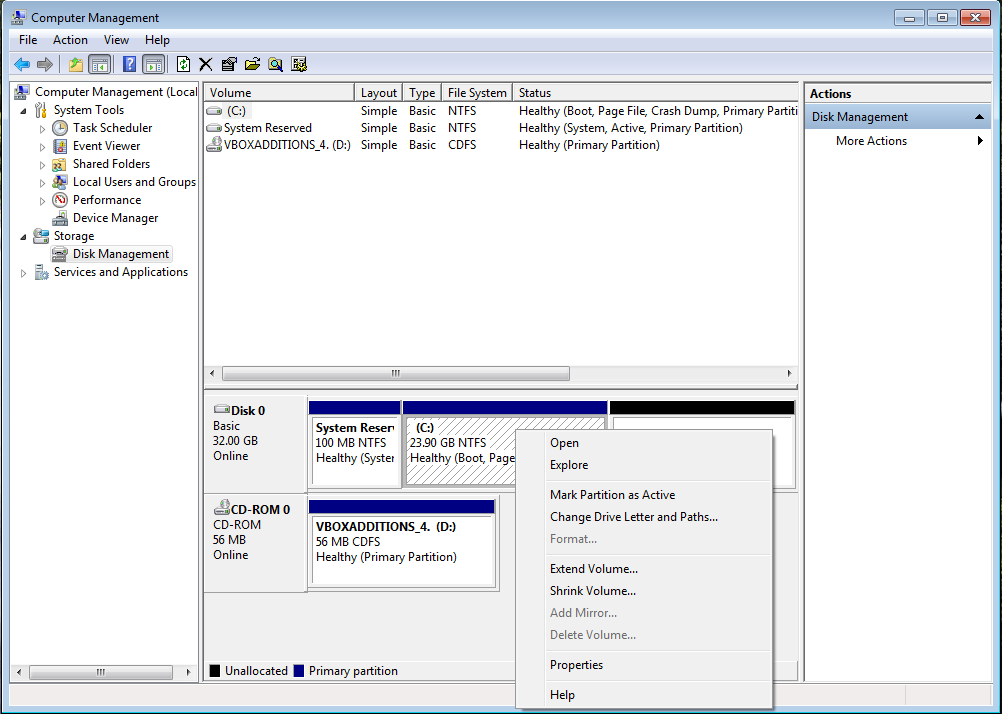
Task: Click the console tree horizontal scrollbar thumb
Action: click(x=101, y=672)
